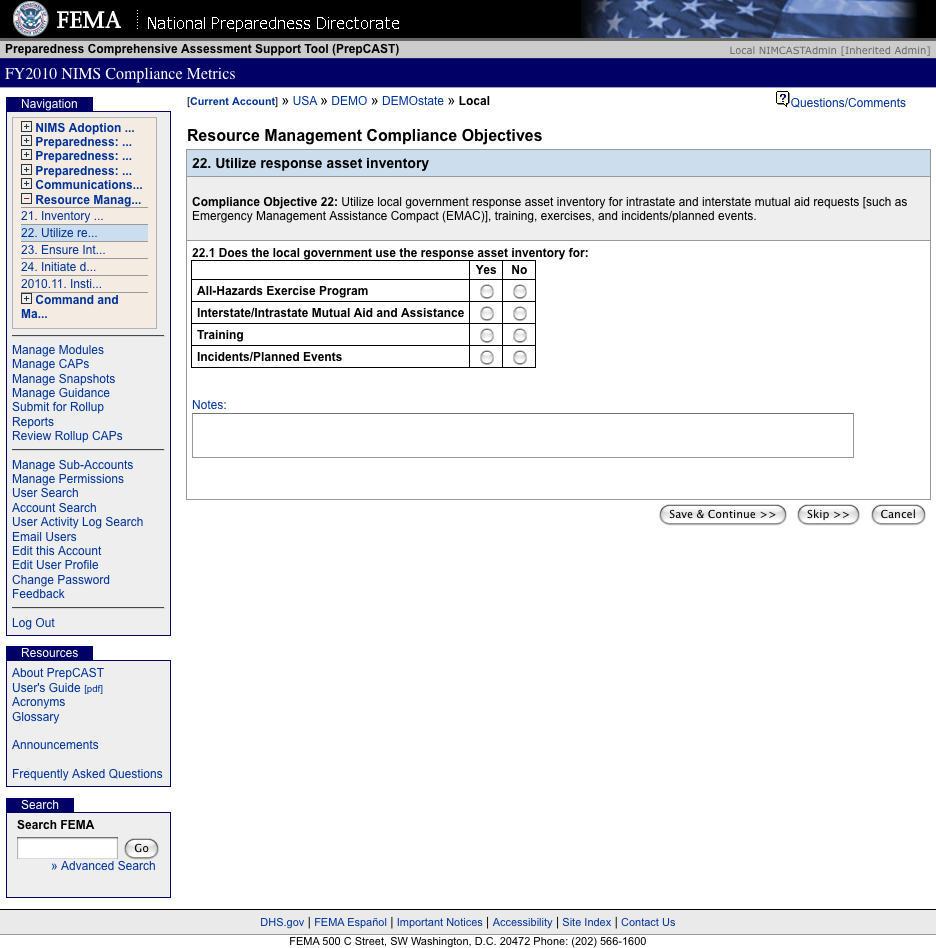This screenshot has width=936, height=948.
Task: Open DHS.gov footer link
Action: click(x=282, y=922)
